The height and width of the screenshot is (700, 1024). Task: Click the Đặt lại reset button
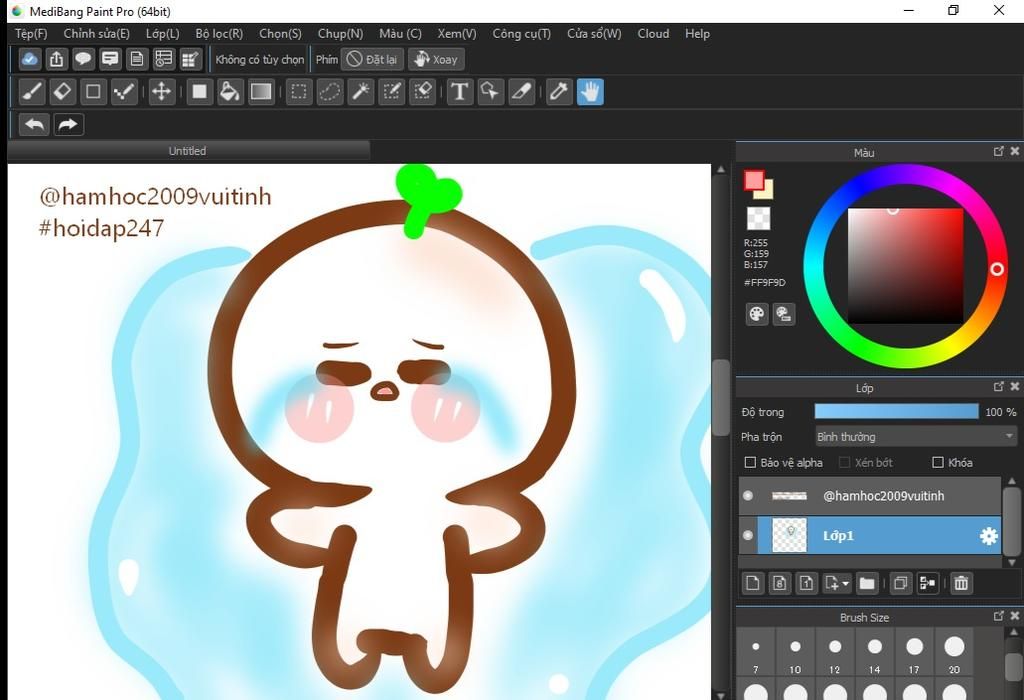coord(372,59)
